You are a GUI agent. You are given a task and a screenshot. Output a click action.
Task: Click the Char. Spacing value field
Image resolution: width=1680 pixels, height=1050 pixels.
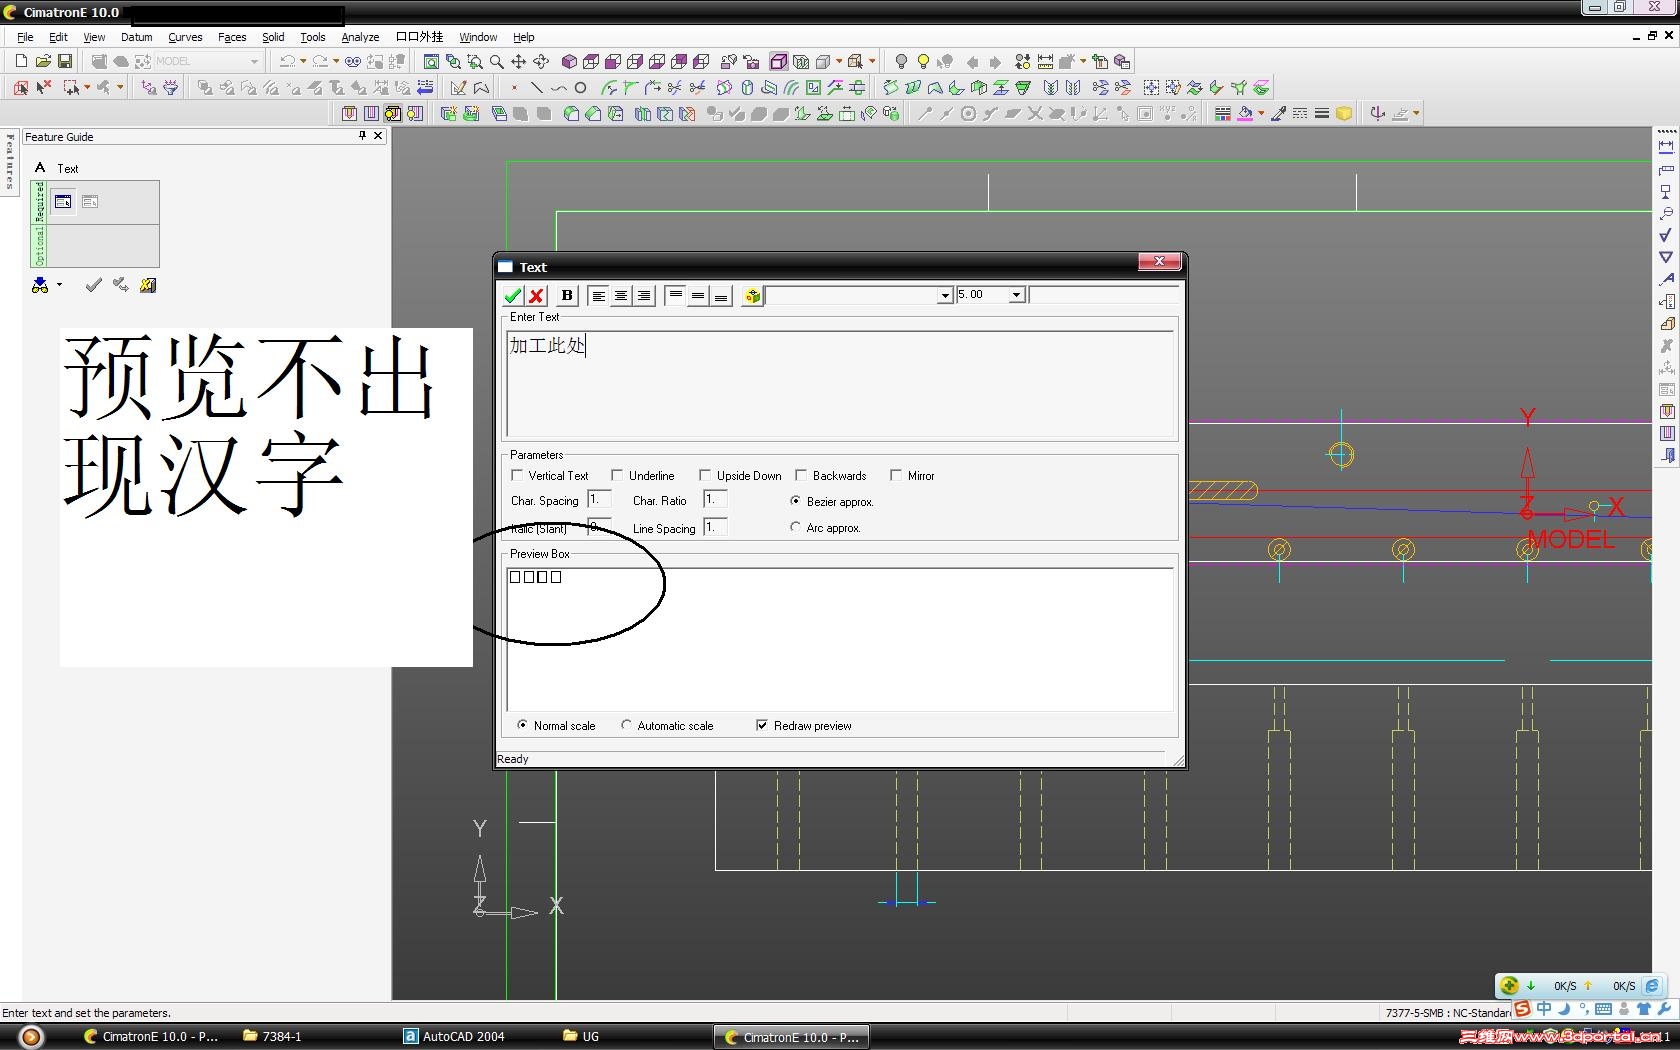point(599,500)
